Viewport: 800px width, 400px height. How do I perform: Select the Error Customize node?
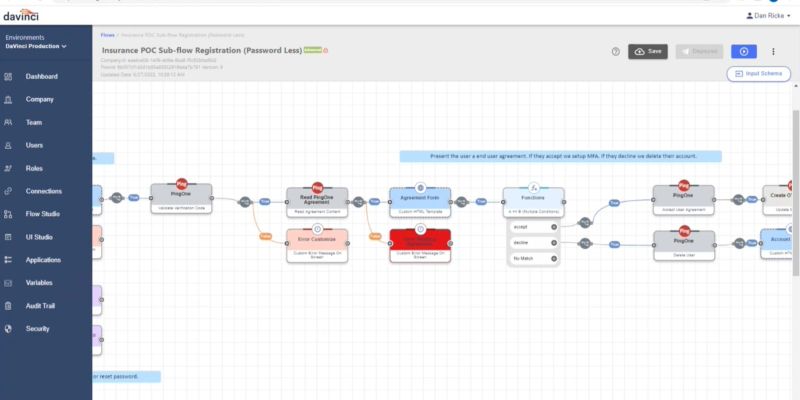[x=317, y=246]
